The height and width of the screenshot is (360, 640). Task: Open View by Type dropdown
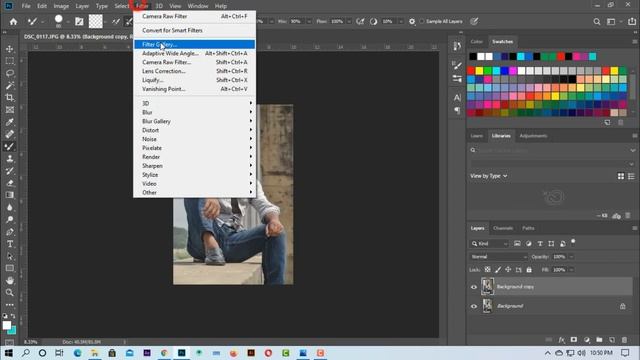click(489, 176)
